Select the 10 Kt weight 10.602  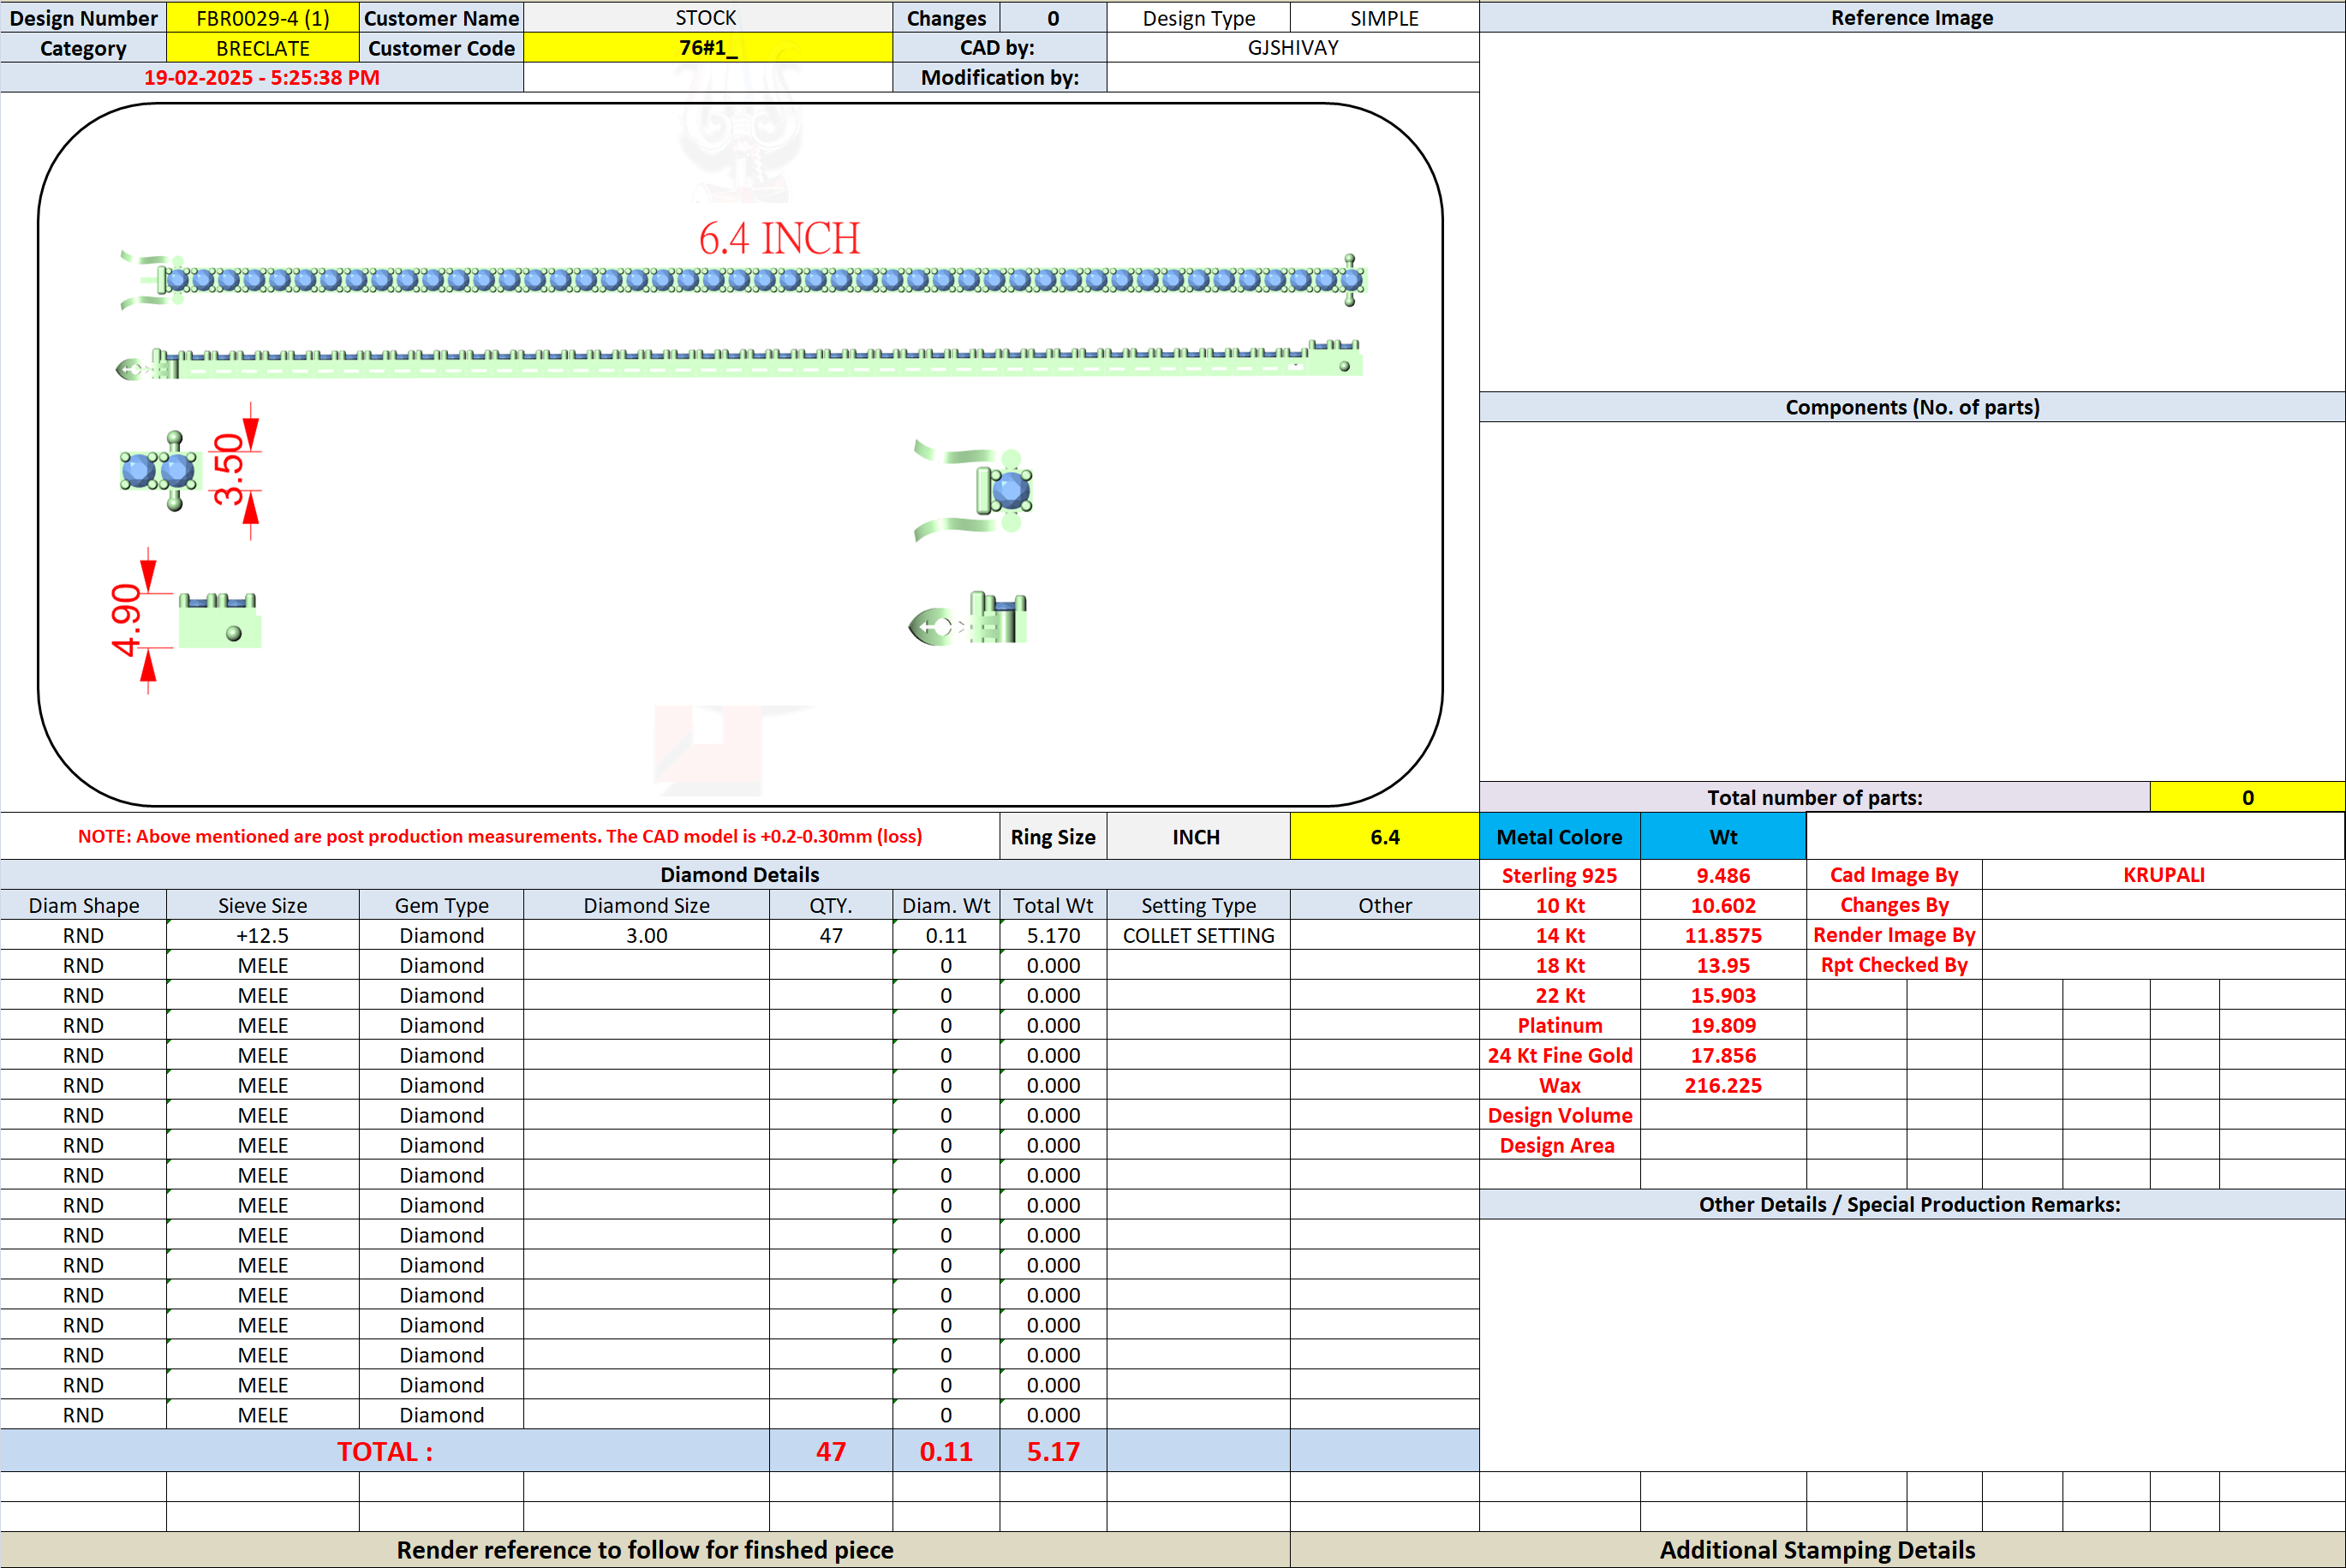click(x=1723, y=905)
